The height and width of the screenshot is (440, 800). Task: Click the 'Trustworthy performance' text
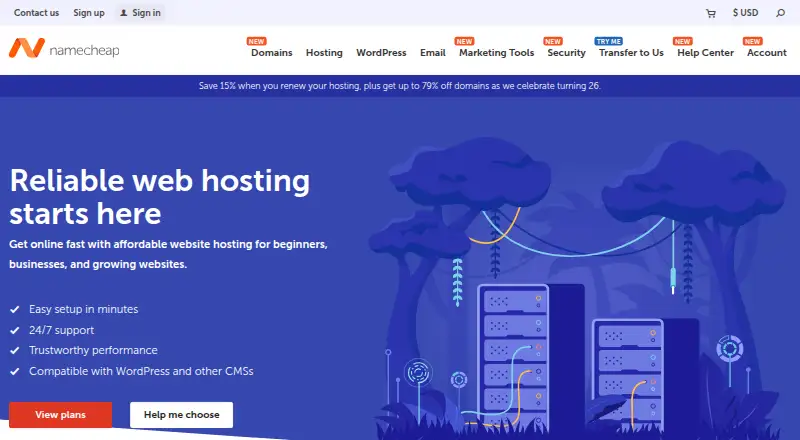(93, 350)
